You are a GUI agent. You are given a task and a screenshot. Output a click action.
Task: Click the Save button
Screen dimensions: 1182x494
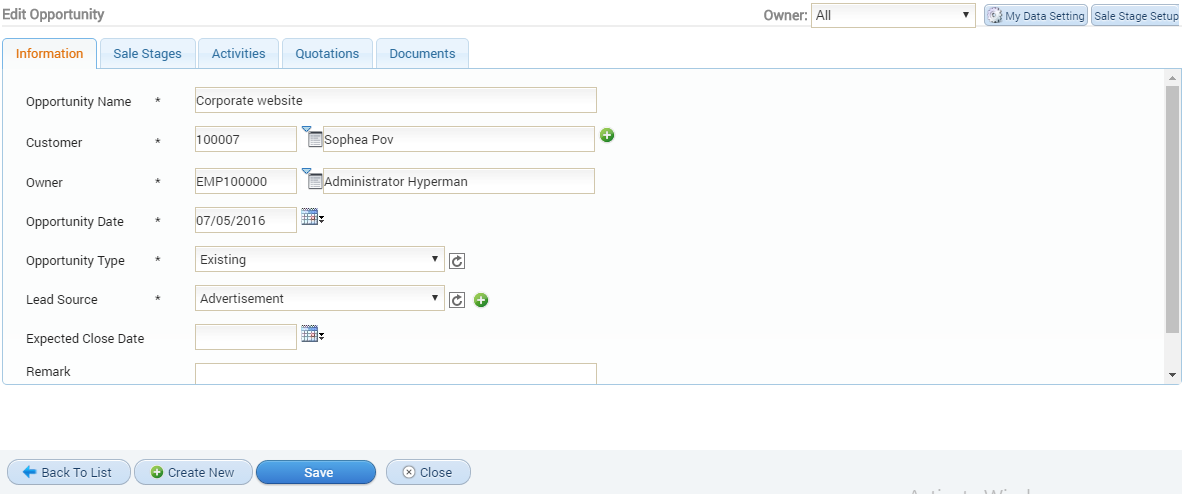(x=316, y=472)
